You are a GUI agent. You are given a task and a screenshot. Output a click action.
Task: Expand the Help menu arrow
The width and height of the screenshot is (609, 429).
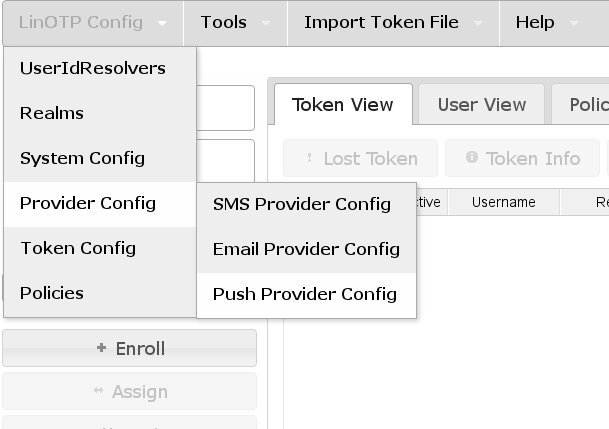pos(574,23)
